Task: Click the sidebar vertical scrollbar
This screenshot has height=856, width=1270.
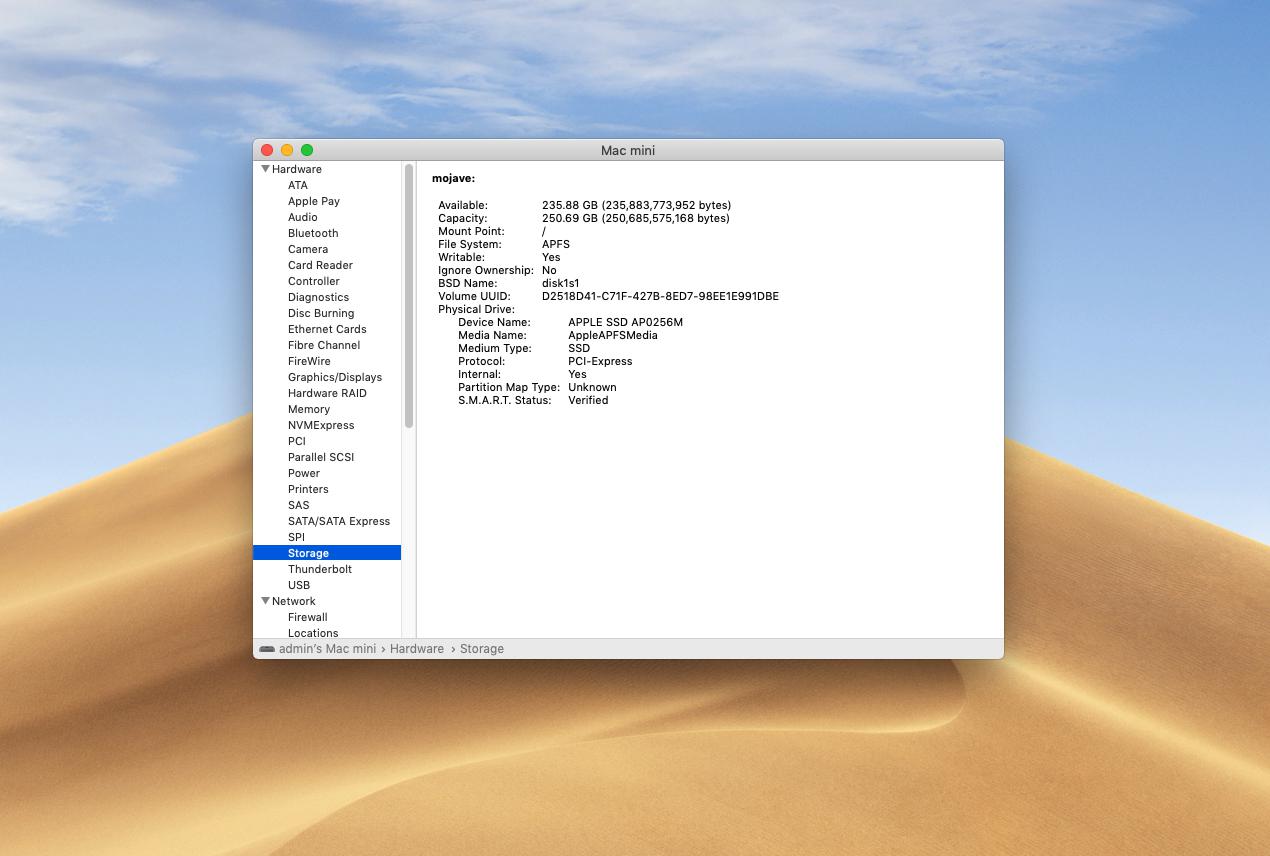Action: [x=409, y=296]
